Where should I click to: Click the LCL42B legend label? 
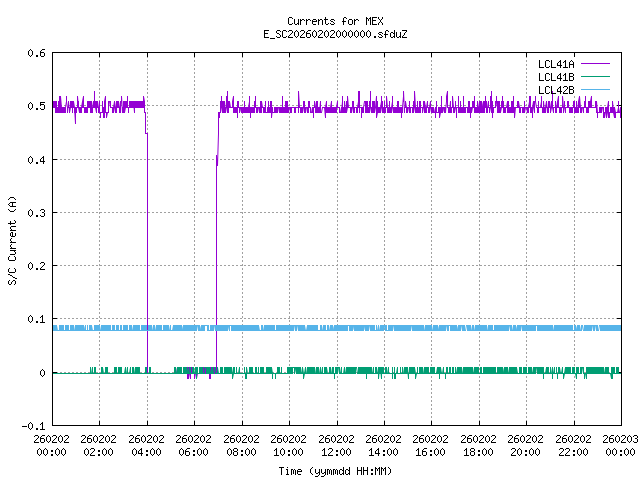(x=555, y=90)
